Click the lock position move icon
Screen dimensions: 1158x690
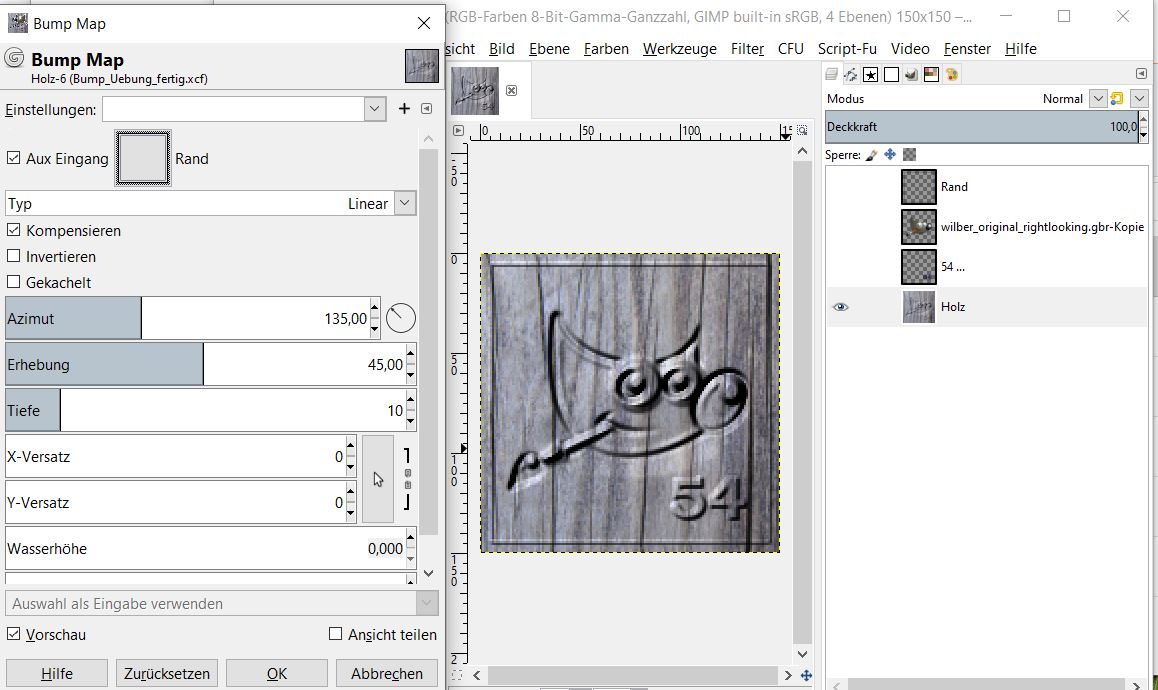889,155
